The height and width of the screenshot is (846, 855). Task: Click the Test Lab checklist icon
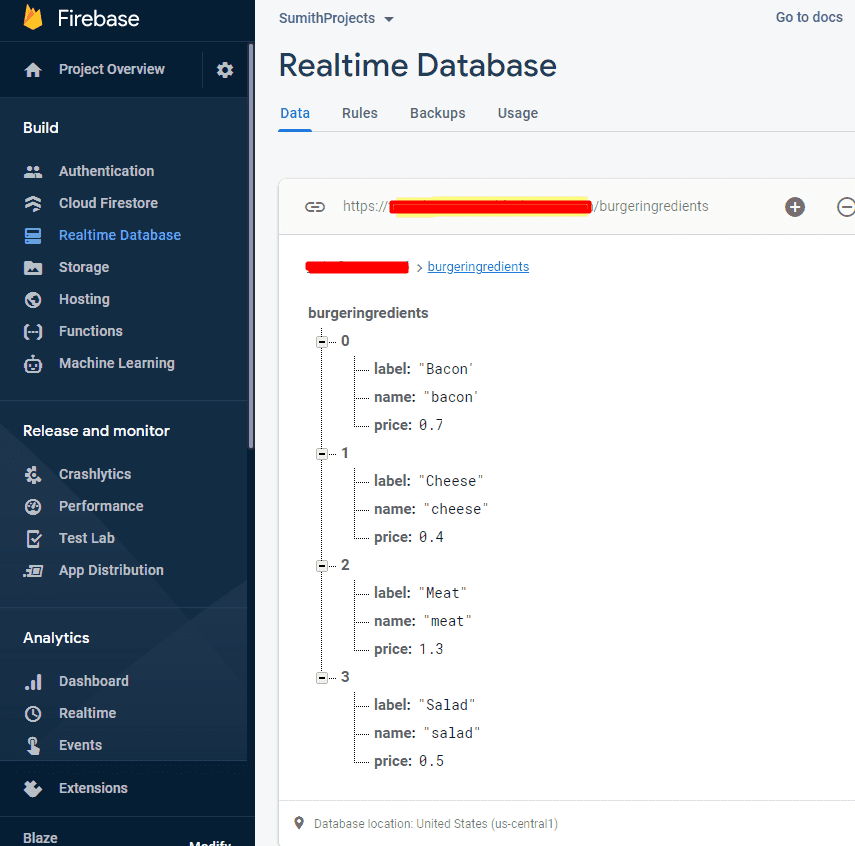point(34,539)
